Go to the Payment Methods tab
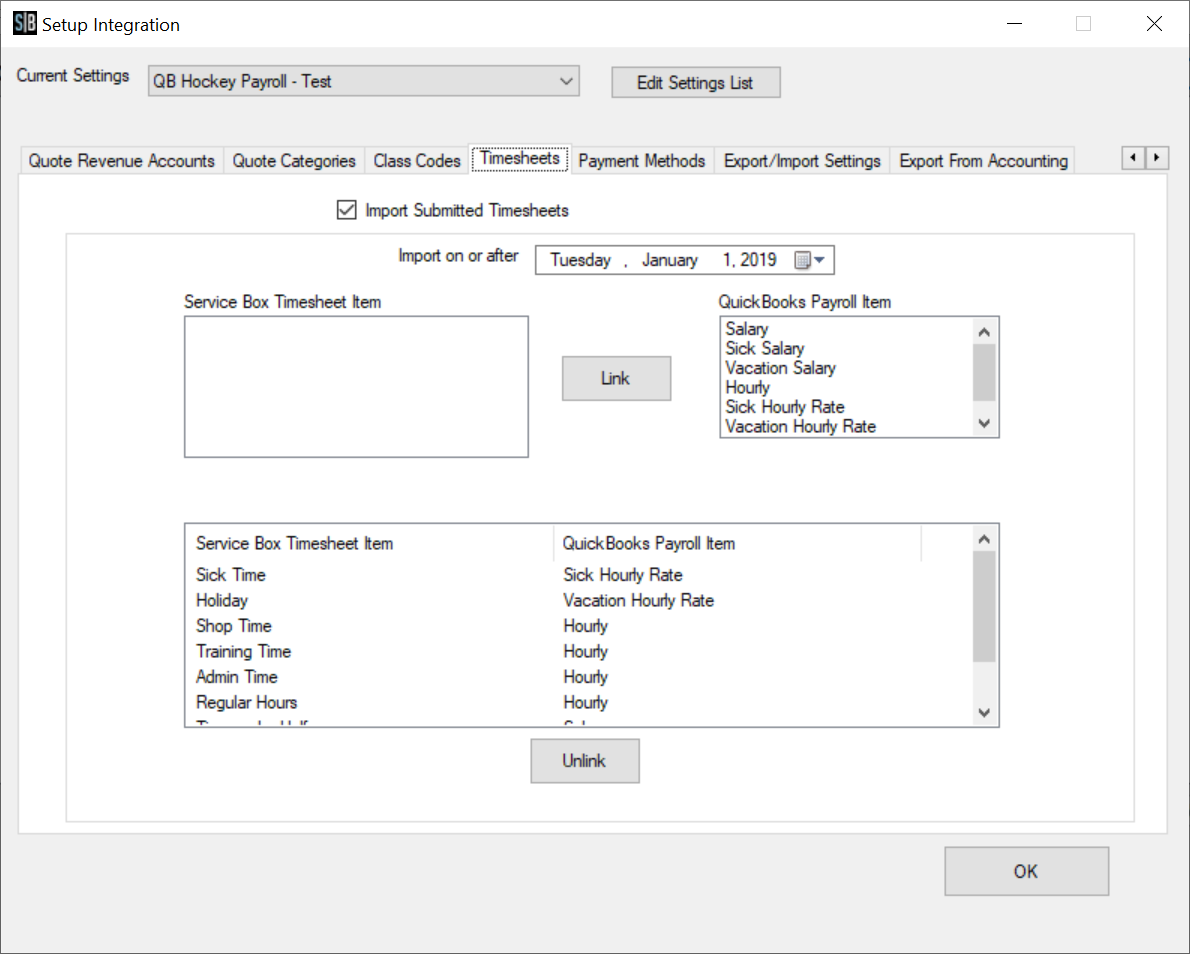The image size is (1190, 954). tap(641, 161)
